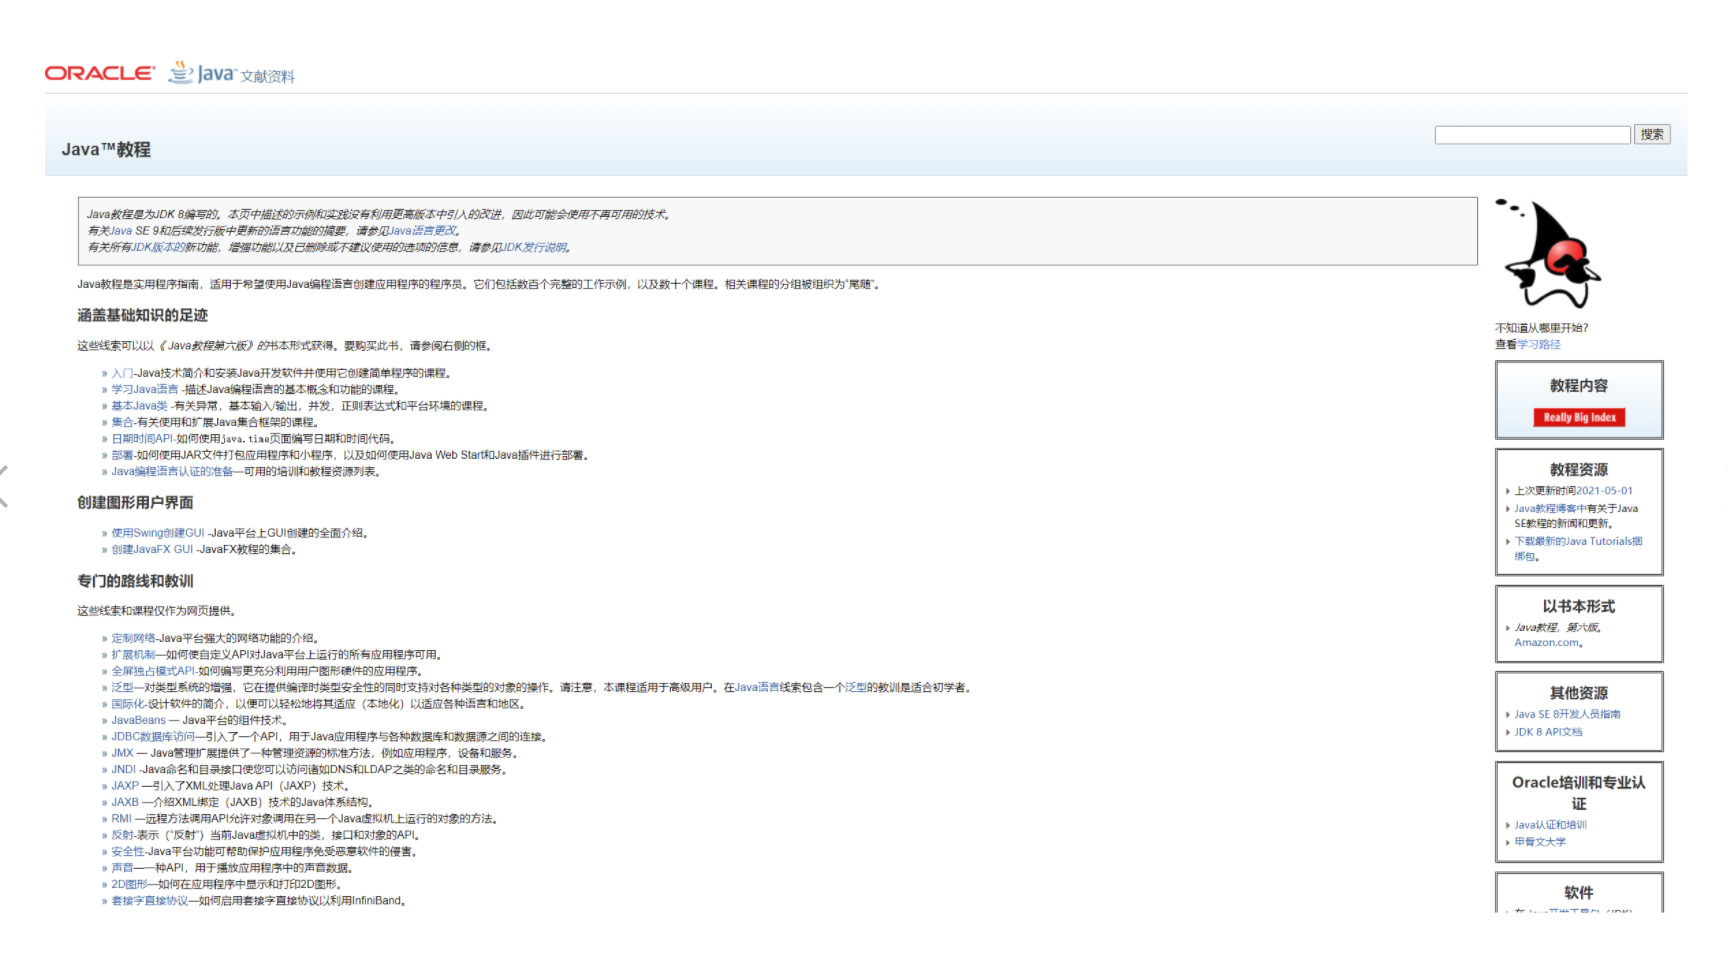Screen dimensions: 1728x953
Task: Open the 部署 deployment link
Action: tap(122, 455)
